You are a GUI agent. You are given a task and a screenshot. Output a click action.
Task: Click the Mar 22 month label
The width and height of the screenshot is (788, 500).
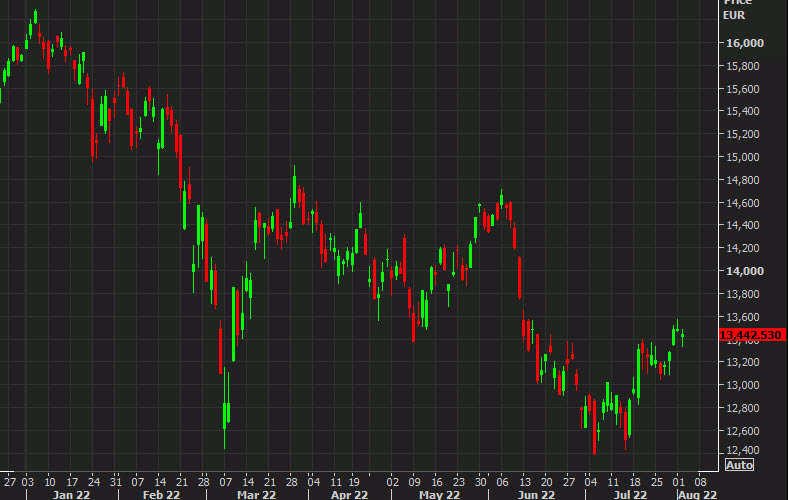click(256, 495)
